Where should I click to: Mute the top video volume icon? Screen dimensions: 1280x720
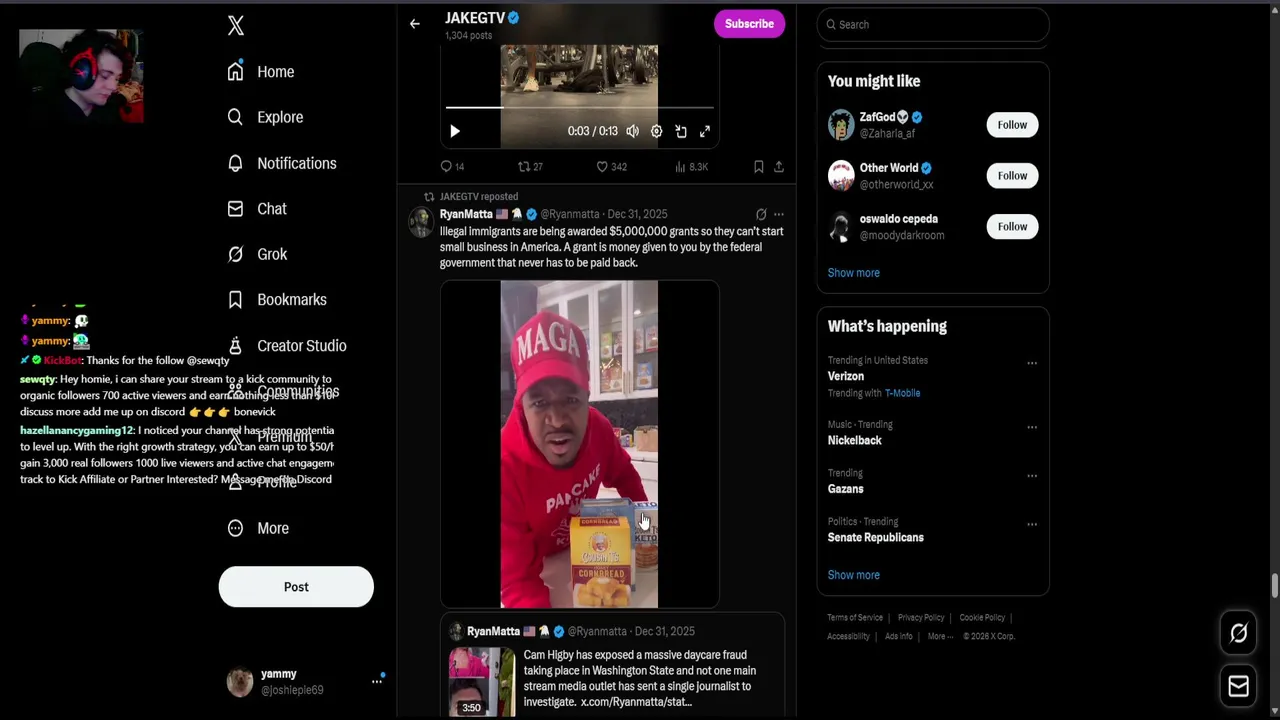[633, 131]
